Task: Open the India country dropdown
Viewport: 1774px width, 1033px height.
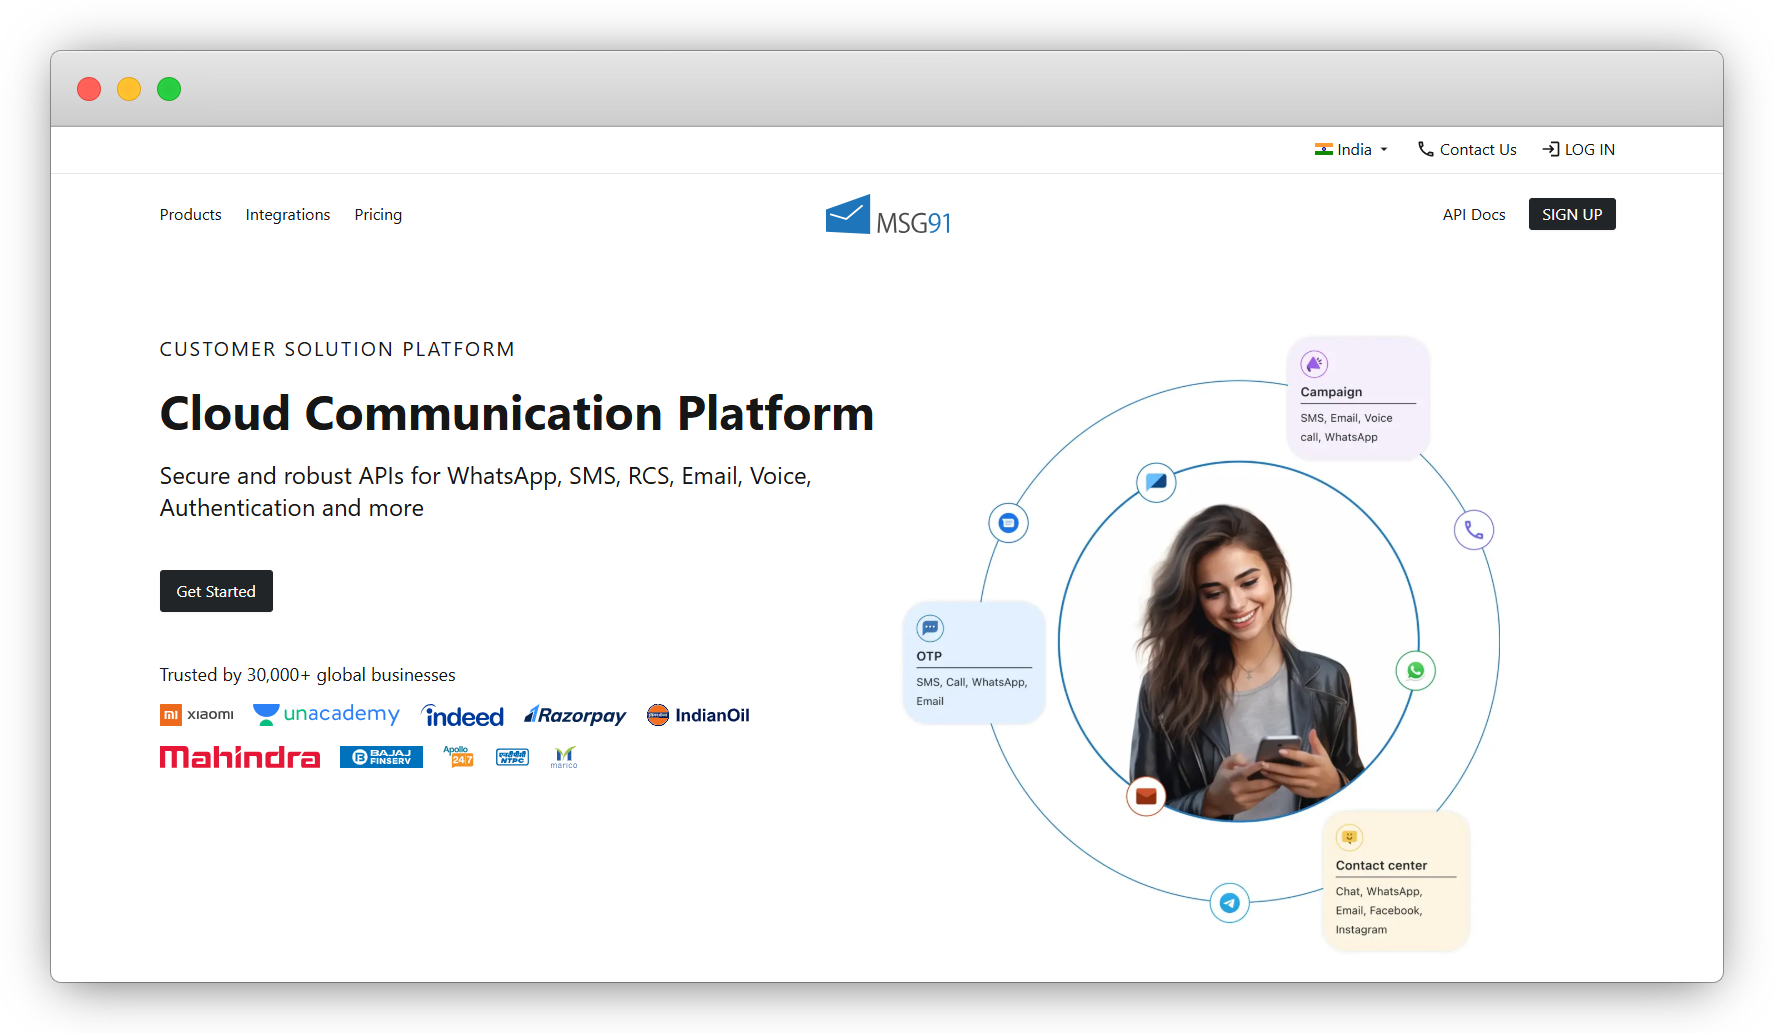Action: pyautogui.click(x=1351, y=149)
